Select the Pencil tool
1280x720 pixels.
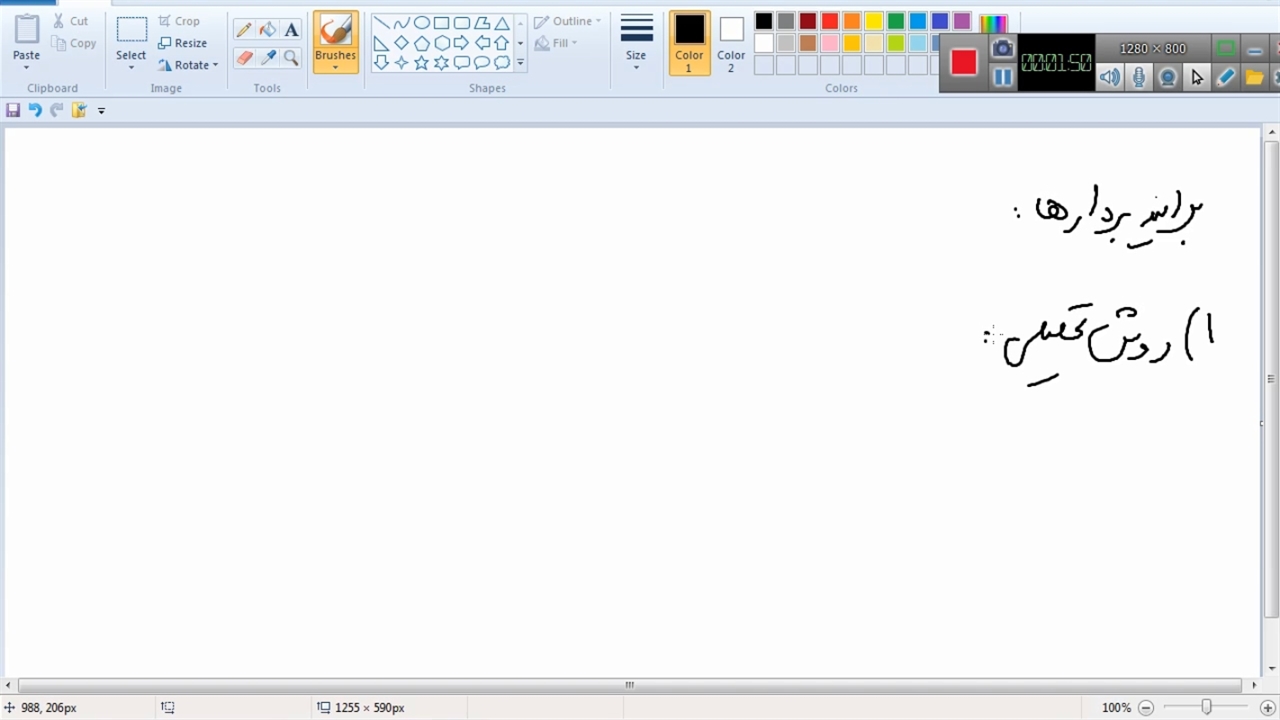(244, 30)
